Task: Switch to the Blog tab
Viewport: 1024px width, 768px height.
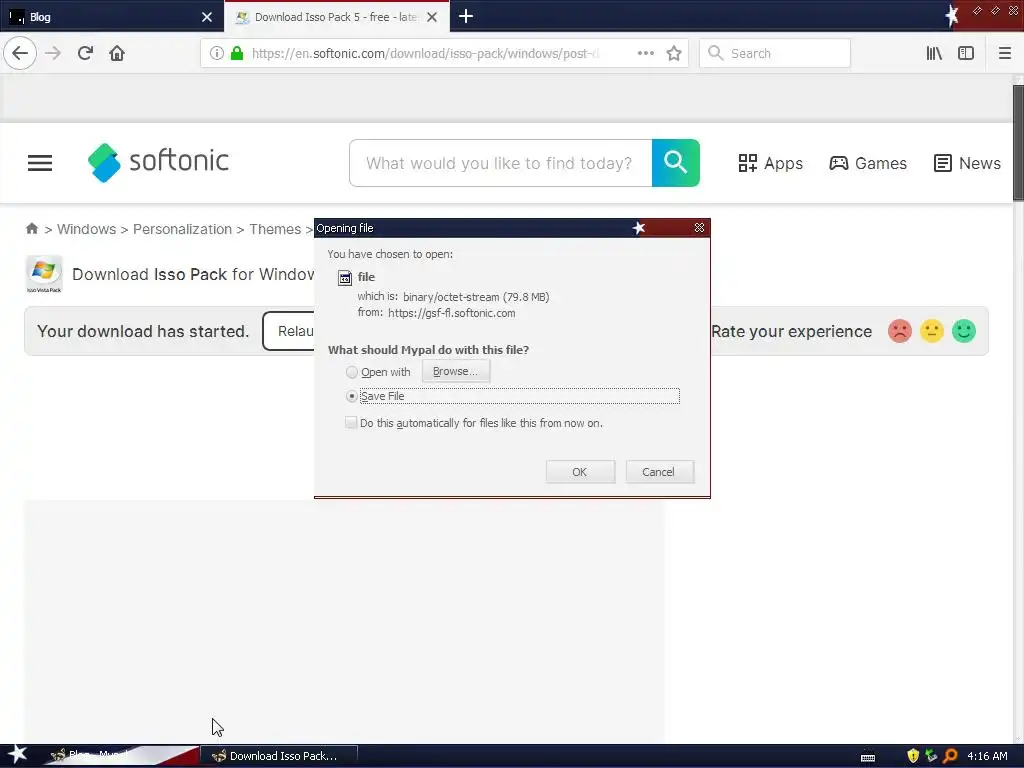Action: [111, 17]
